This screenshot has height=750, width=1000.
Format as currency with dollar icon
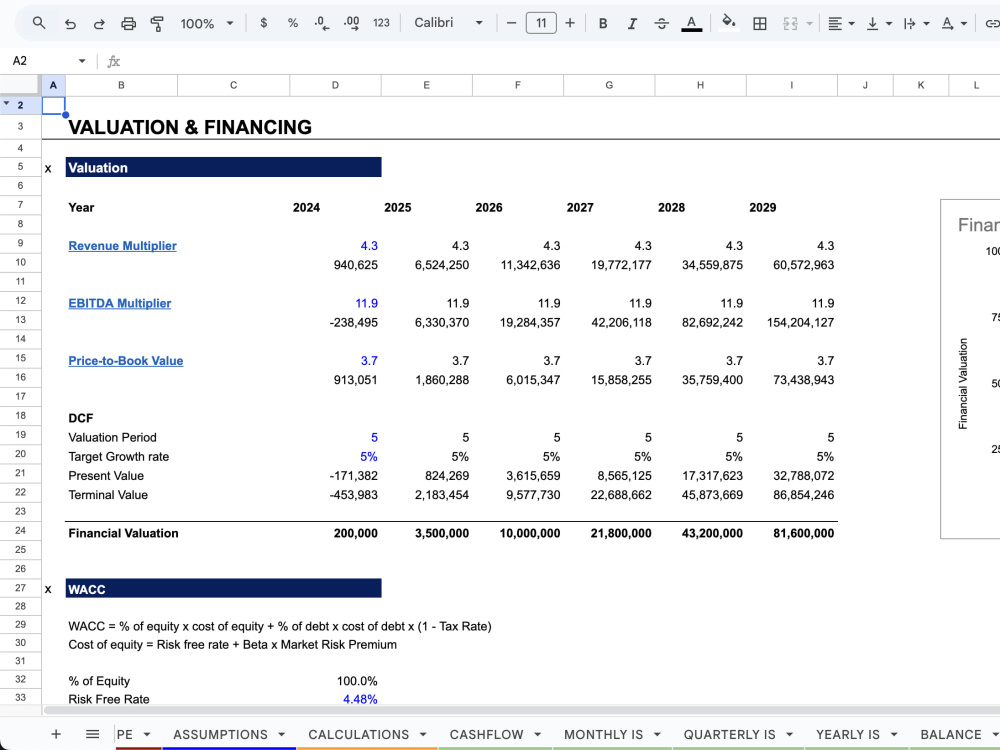pyautogui.click(x=263, y=23)
